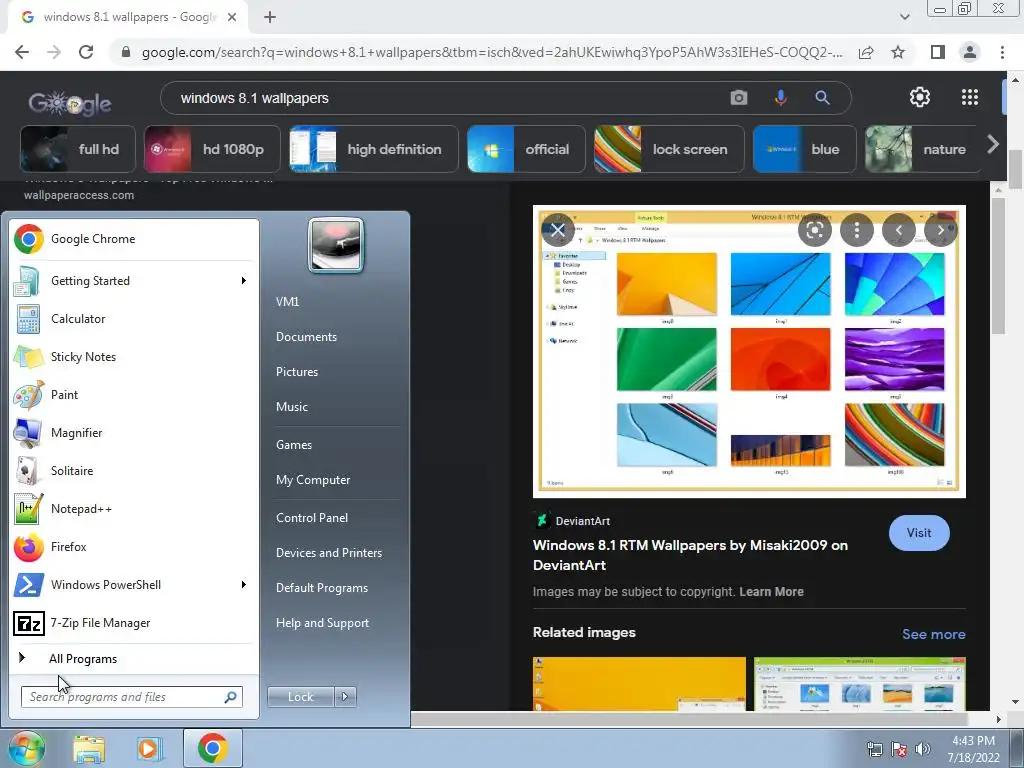The image size is (1024, 768).
Task: Reload the current page
Action: click(86, 52)
